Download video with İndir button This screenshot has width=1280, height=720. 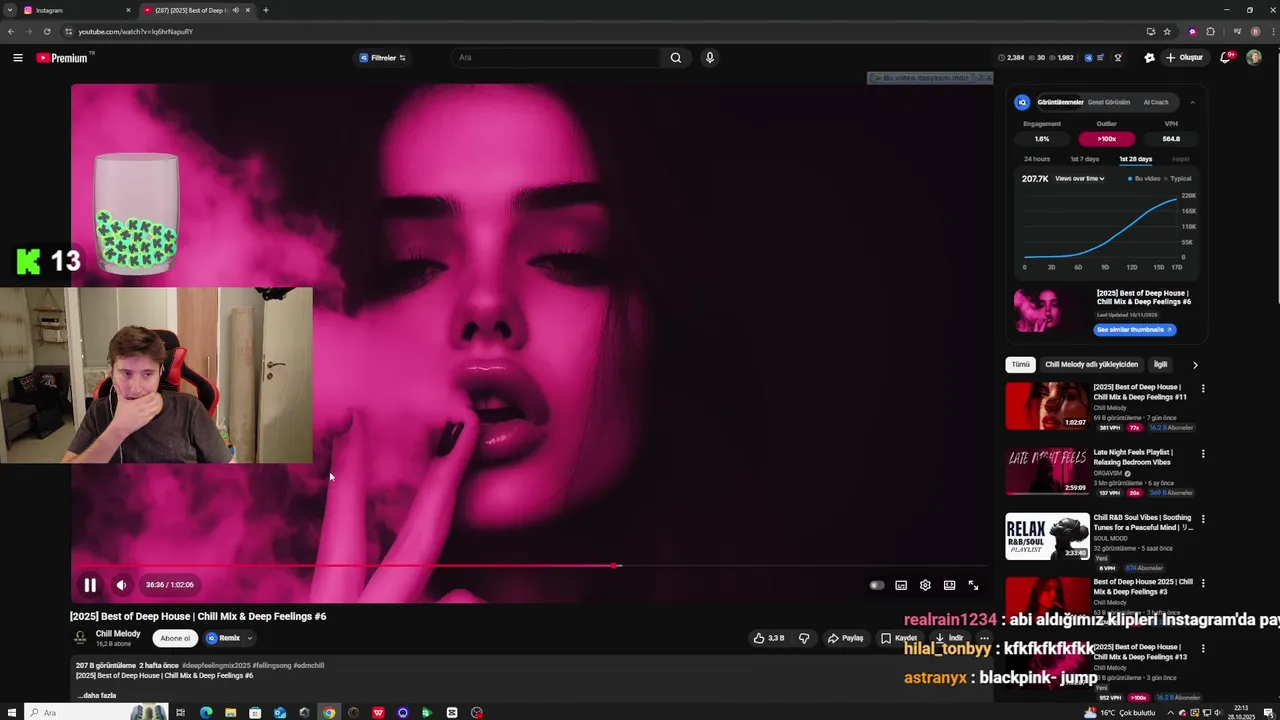pyautogui.click(x=950, y=638)
